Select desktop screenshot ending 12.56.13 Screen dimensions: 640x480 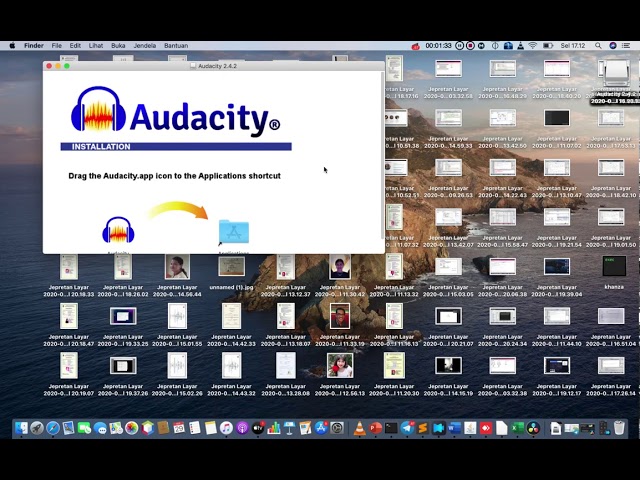[x=340, y=365]
